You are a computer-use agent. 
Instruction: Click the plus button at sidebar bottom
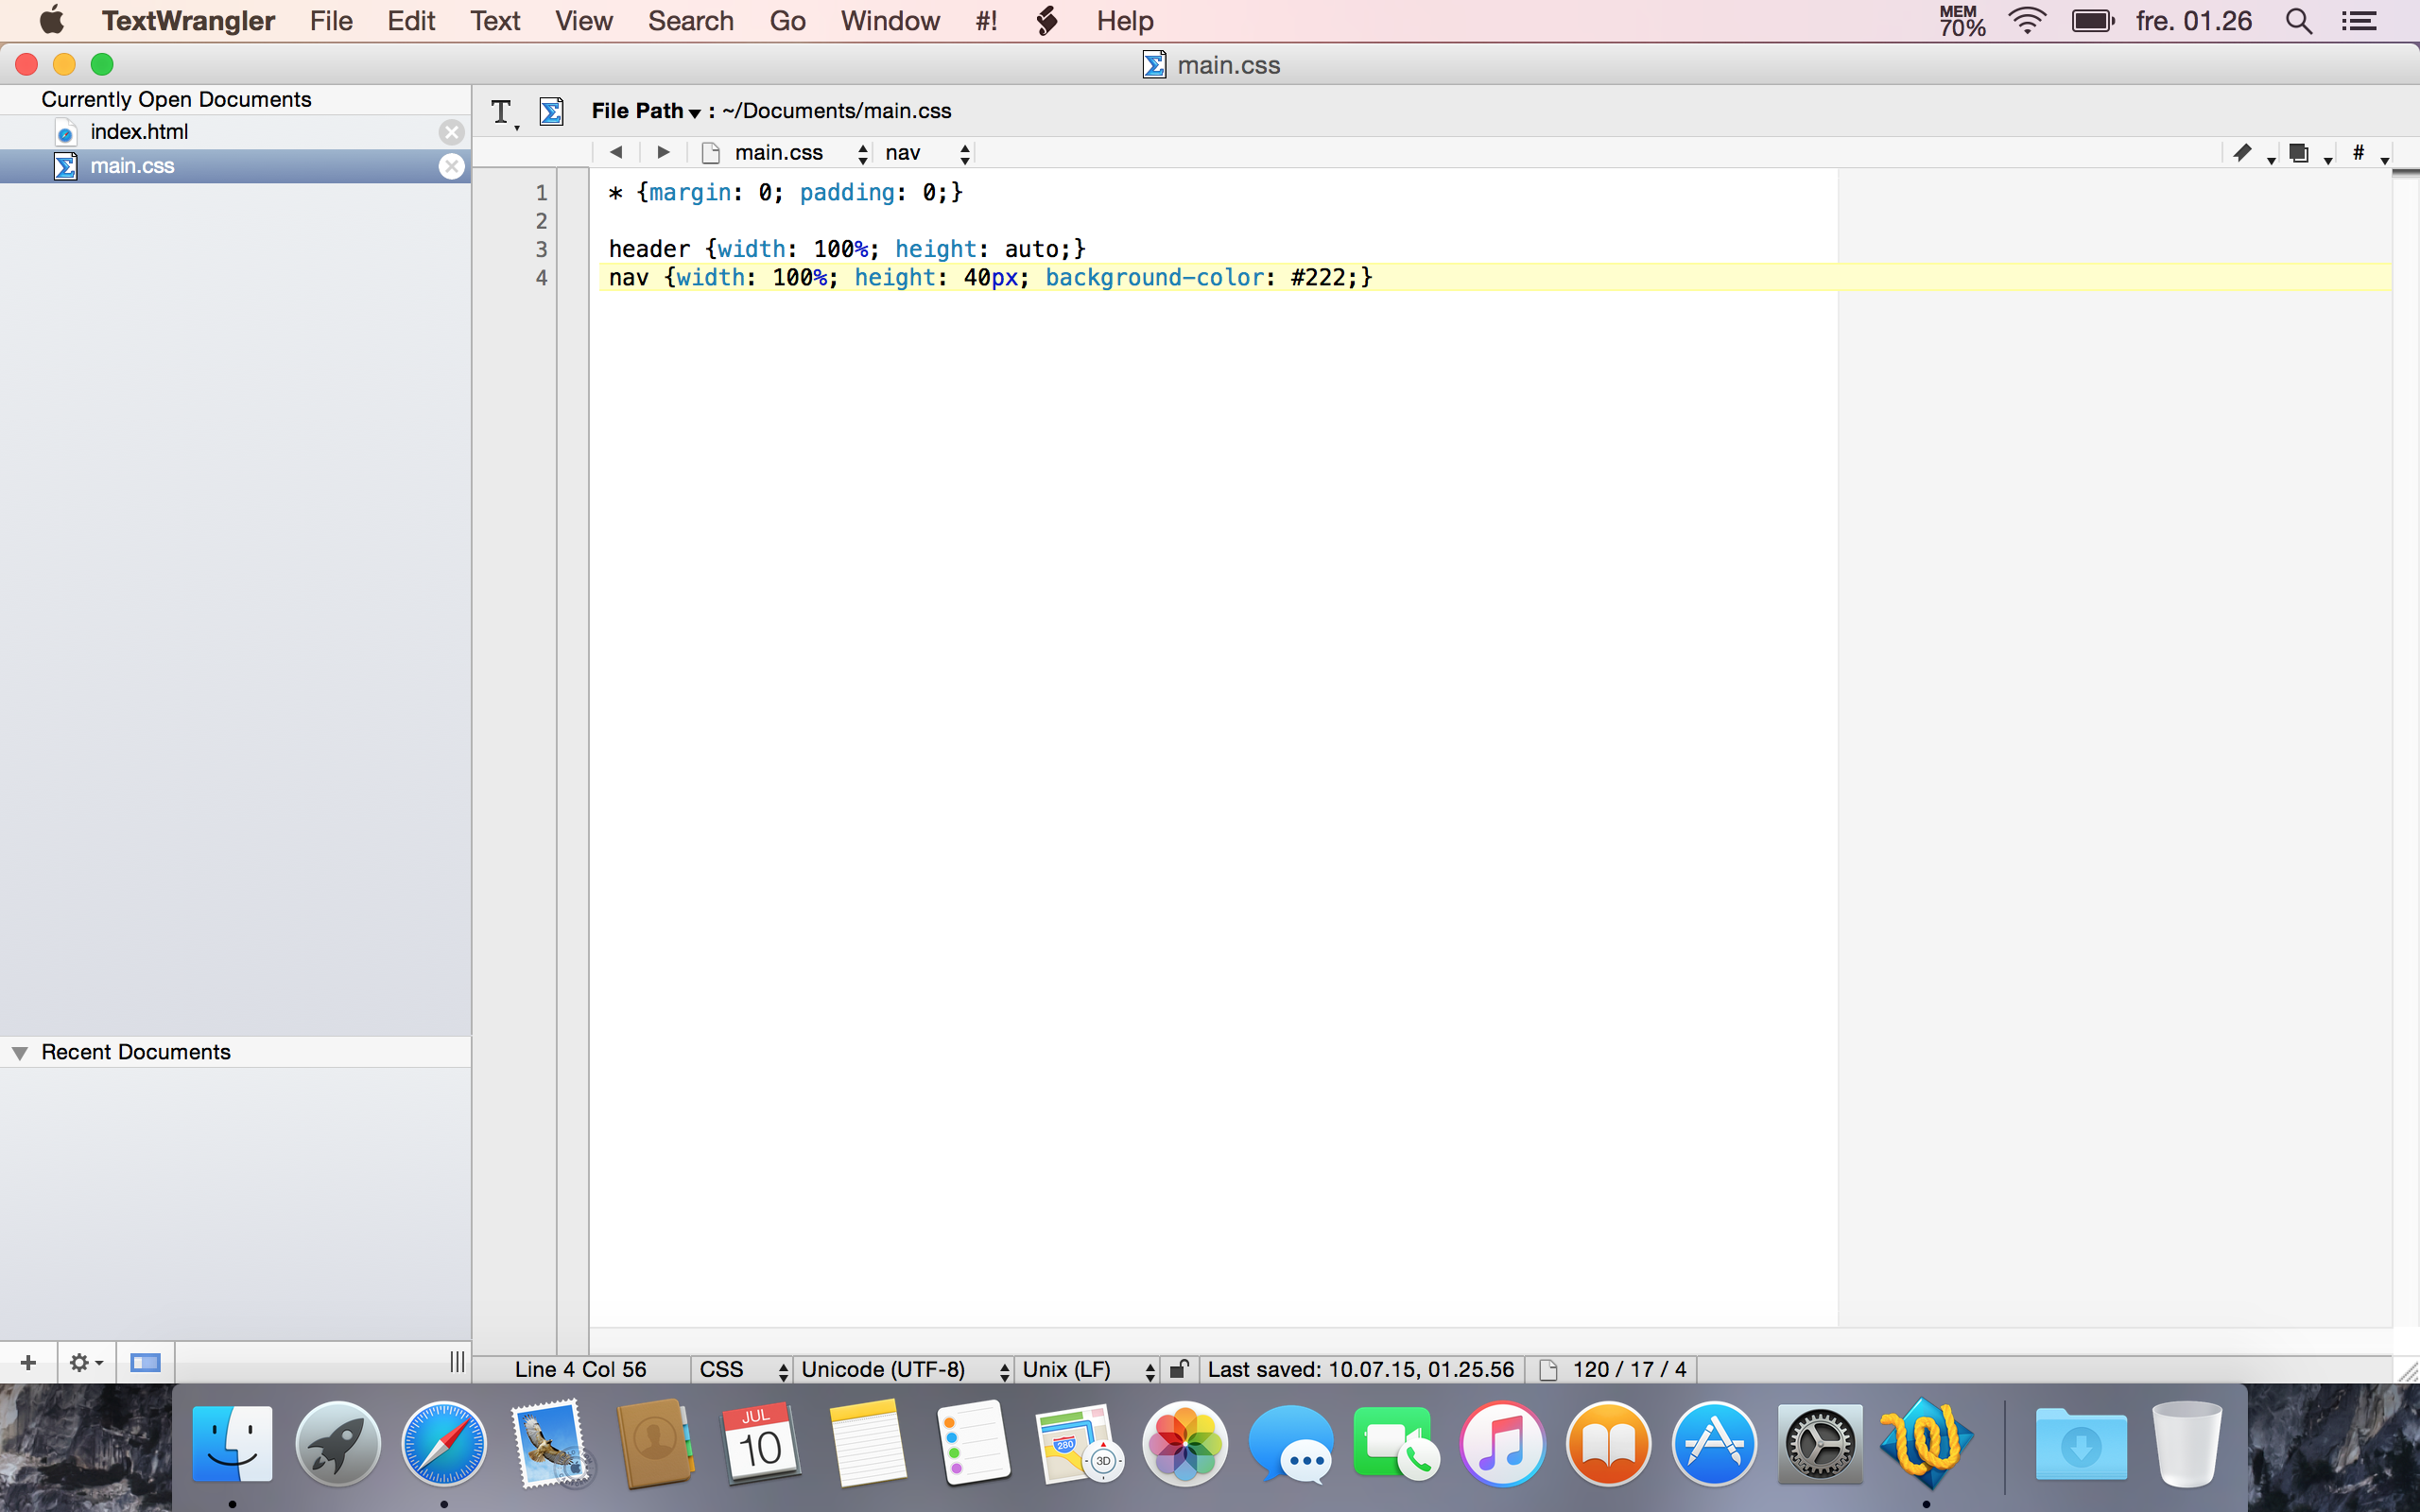point(28,1362)
